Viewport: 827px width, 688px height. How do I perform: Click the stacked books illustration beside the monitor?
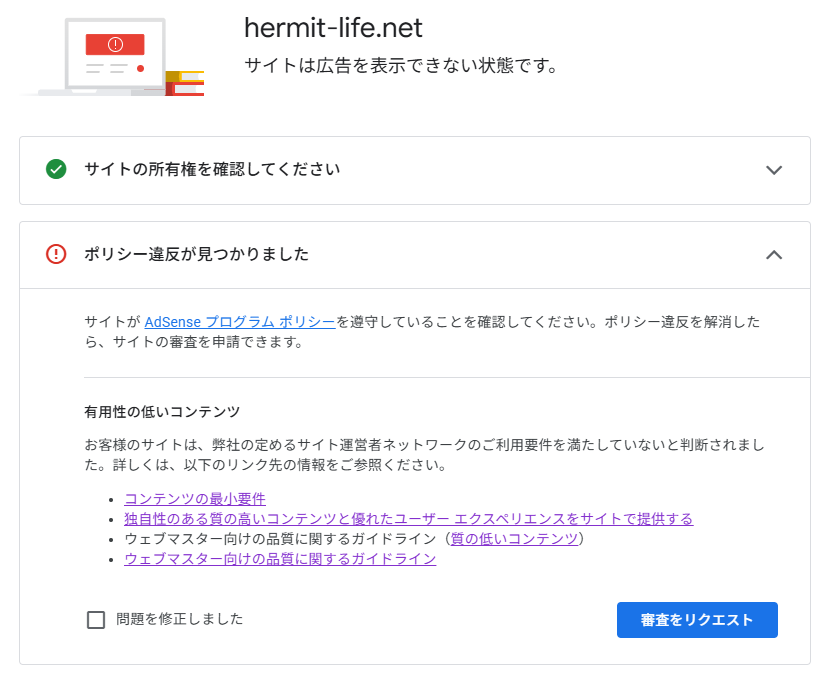click(x=186, y=82)
